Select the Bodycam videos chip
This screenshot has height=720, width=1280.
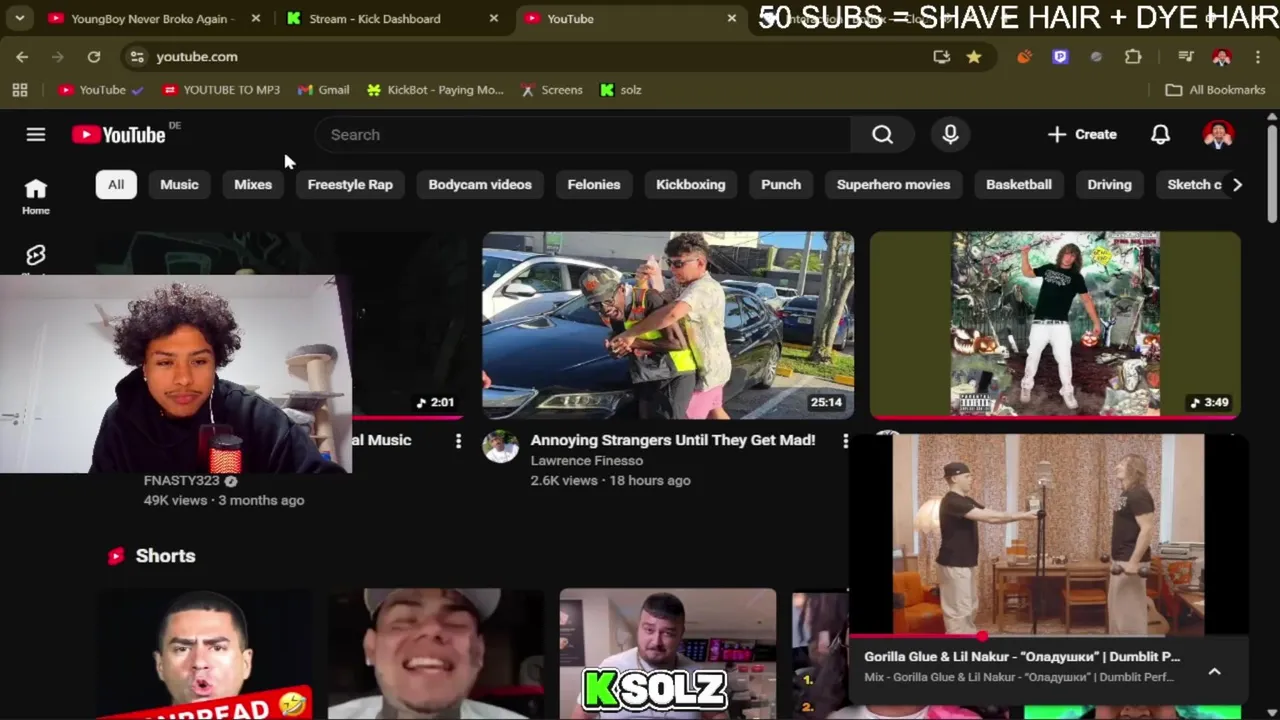click(x=480, y=184)
